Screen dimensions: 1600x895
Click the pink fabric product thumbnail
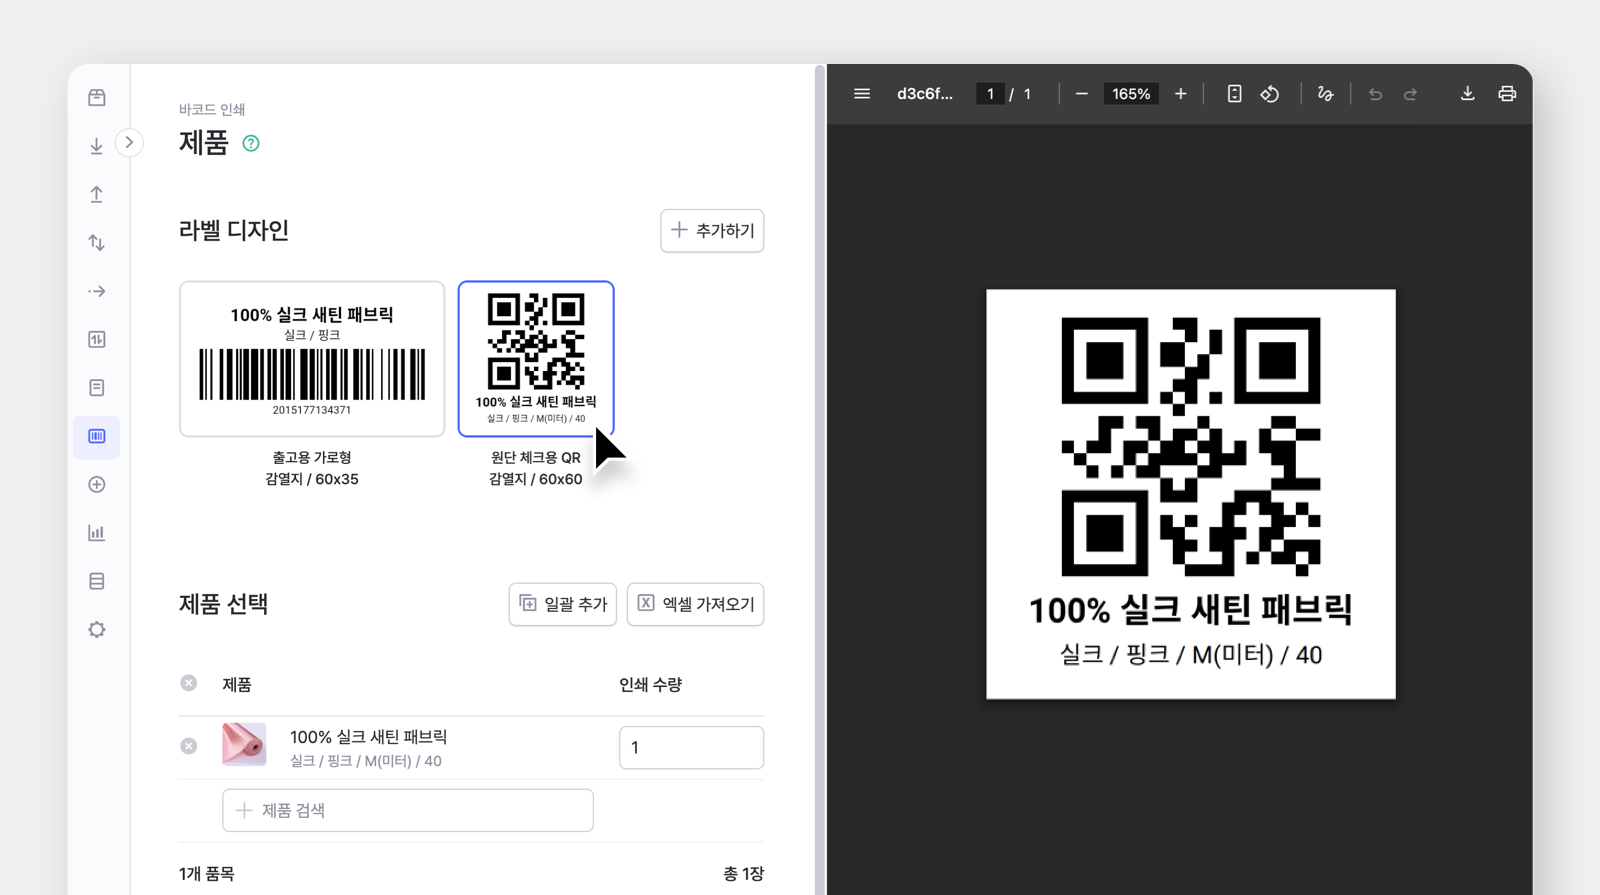coord(244,744)
